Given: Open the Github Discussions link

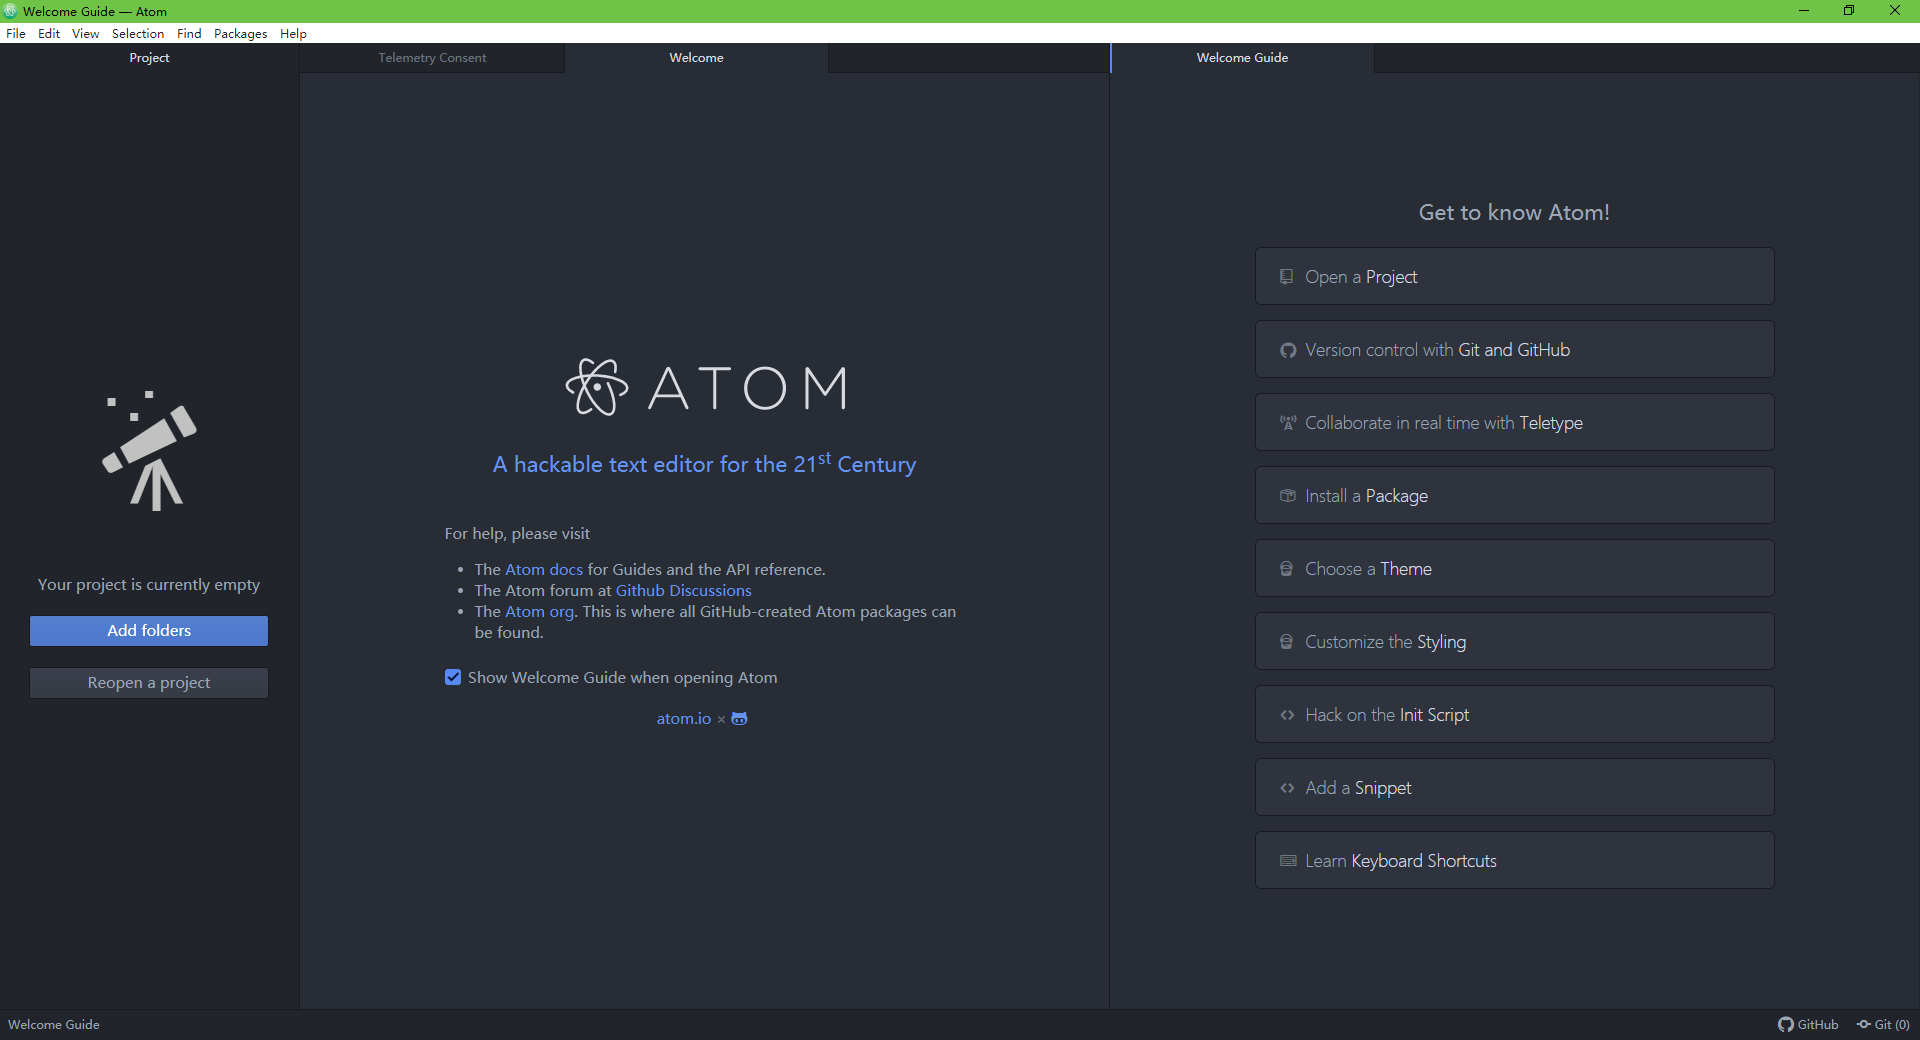Looking at the screenshot, I should coord(683,591).
